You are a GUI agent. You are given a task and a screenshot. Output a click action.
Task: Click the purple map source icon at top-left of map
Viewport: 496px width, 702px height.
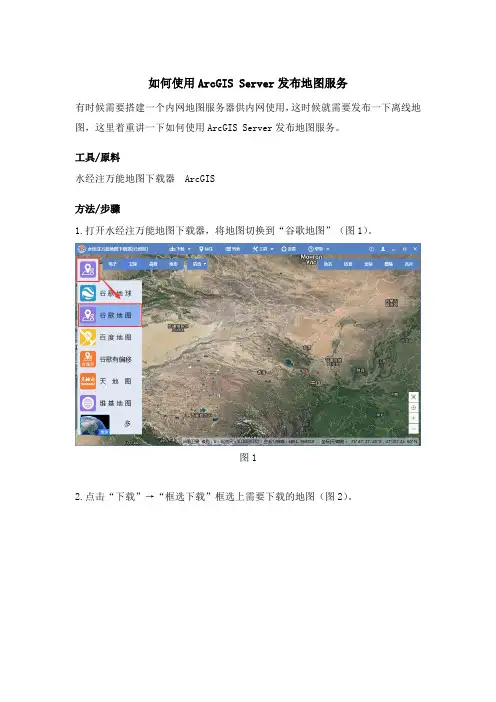click(x=88, y=270)
